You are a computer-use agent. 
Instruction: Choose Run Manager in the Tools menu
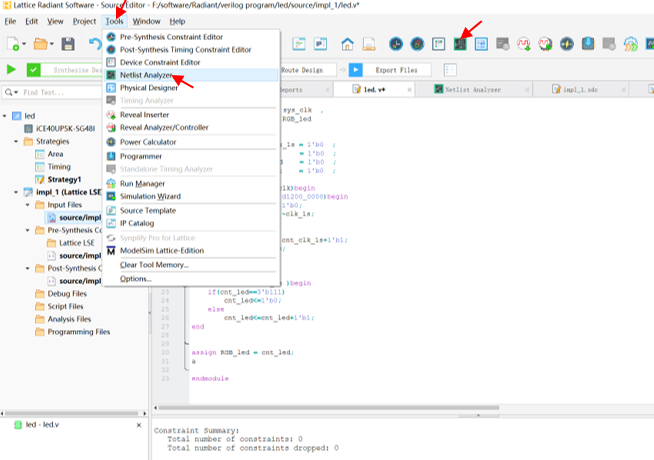191,183
